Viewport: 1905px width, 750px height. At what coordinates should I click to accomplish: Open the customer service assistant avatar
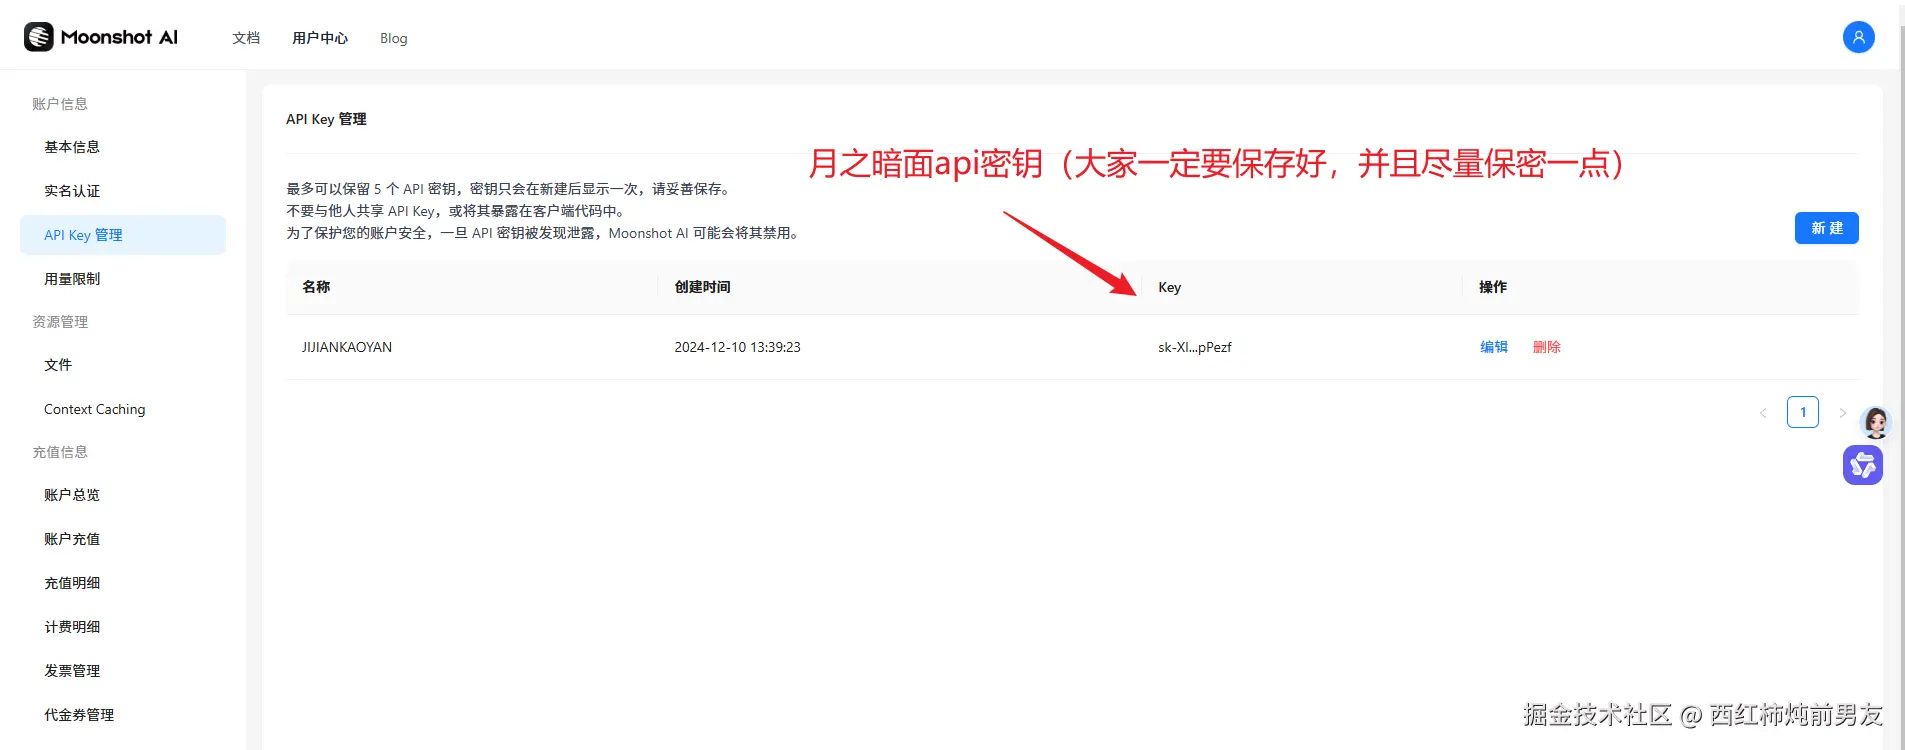click(1876, 422)
